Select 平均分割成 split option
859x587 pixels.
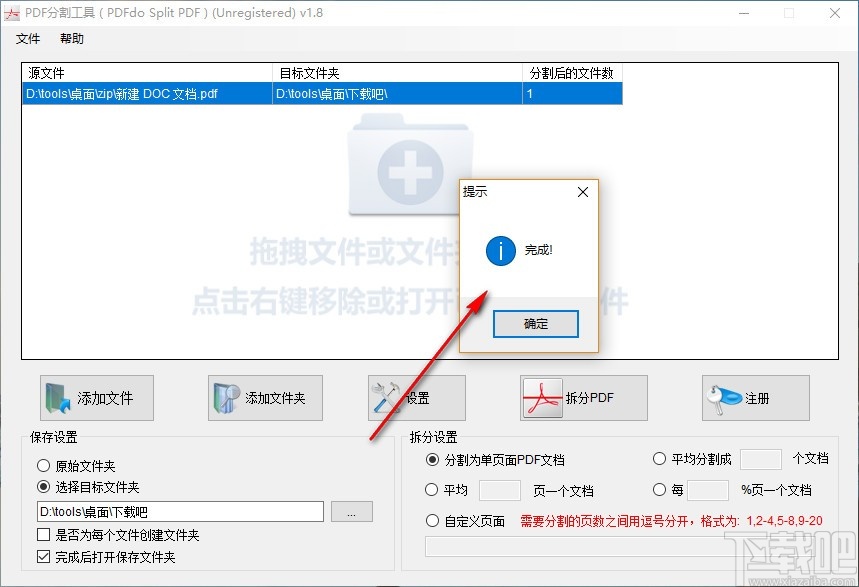point(660,459)
